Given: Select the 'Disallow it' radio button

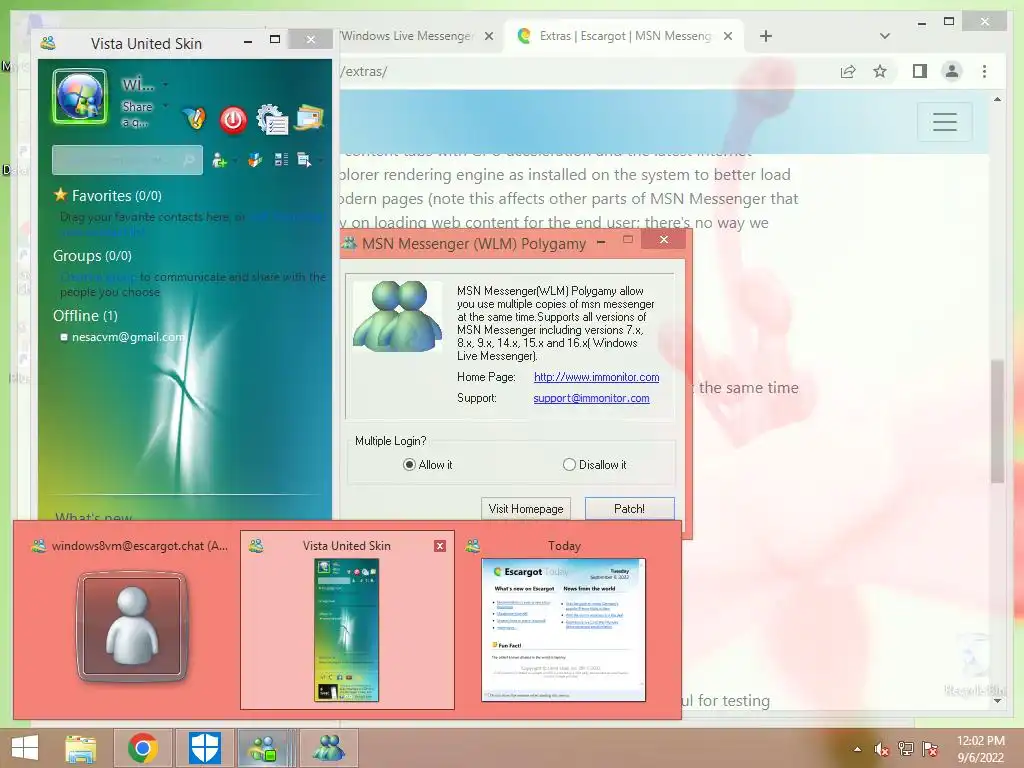Looking at the screenshot, I should (x=569, y=464).
